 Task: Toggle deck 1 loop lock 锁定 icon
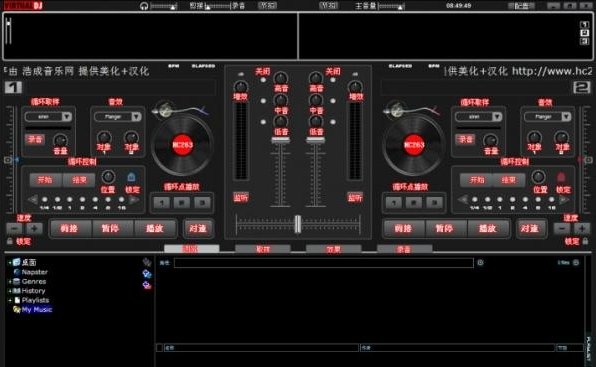pos(131,177)
